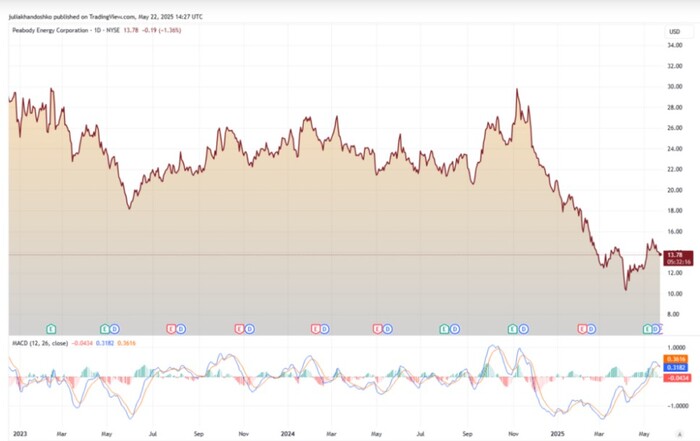Screen dimensions: 700x441
Task: Select the earnings marker near May 2025
Action: (x=647, y=328)
